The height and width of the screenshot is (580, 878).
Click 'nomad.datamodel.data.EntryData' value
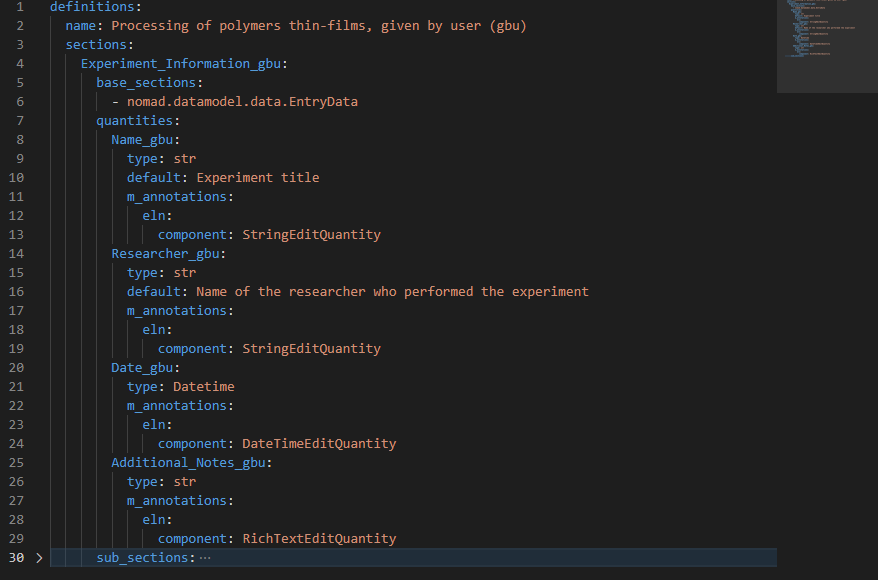point(242,102)
